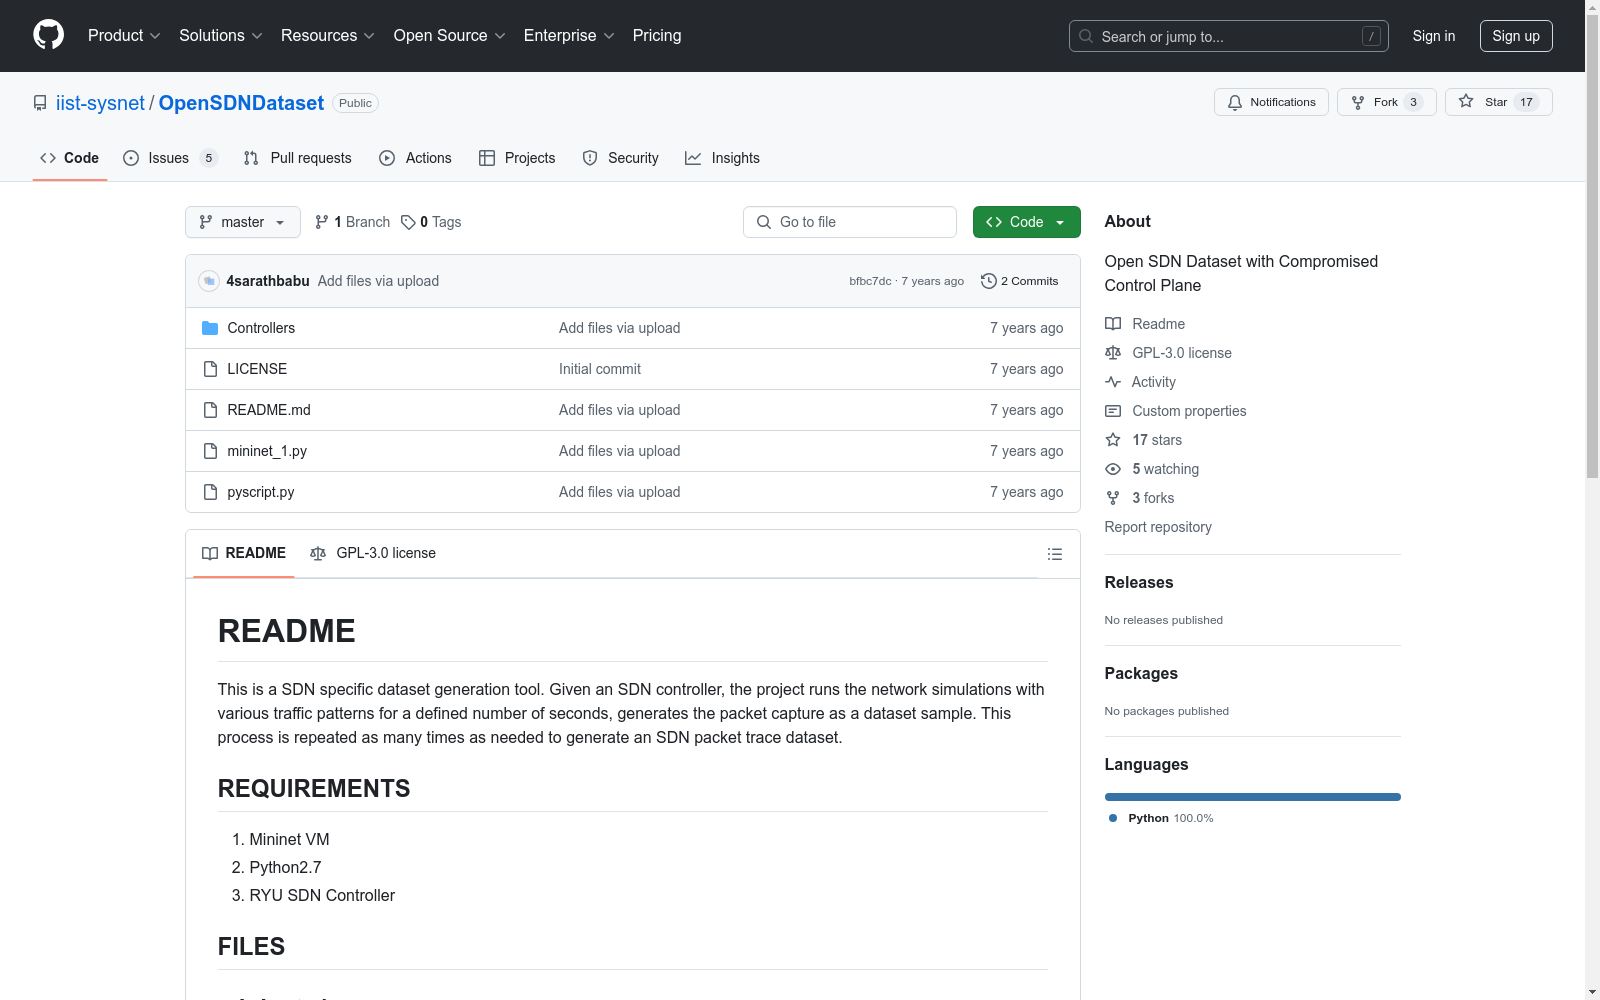Open the Projects tab
Image resolution: width=1600 pixels, height=1000 pixels.
(x=517, y=158)
